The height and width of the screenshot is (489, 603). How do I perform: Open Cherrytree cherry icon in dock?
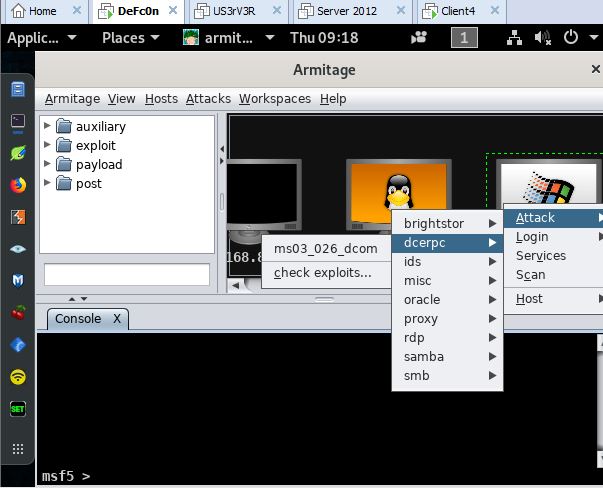(18, 313)
